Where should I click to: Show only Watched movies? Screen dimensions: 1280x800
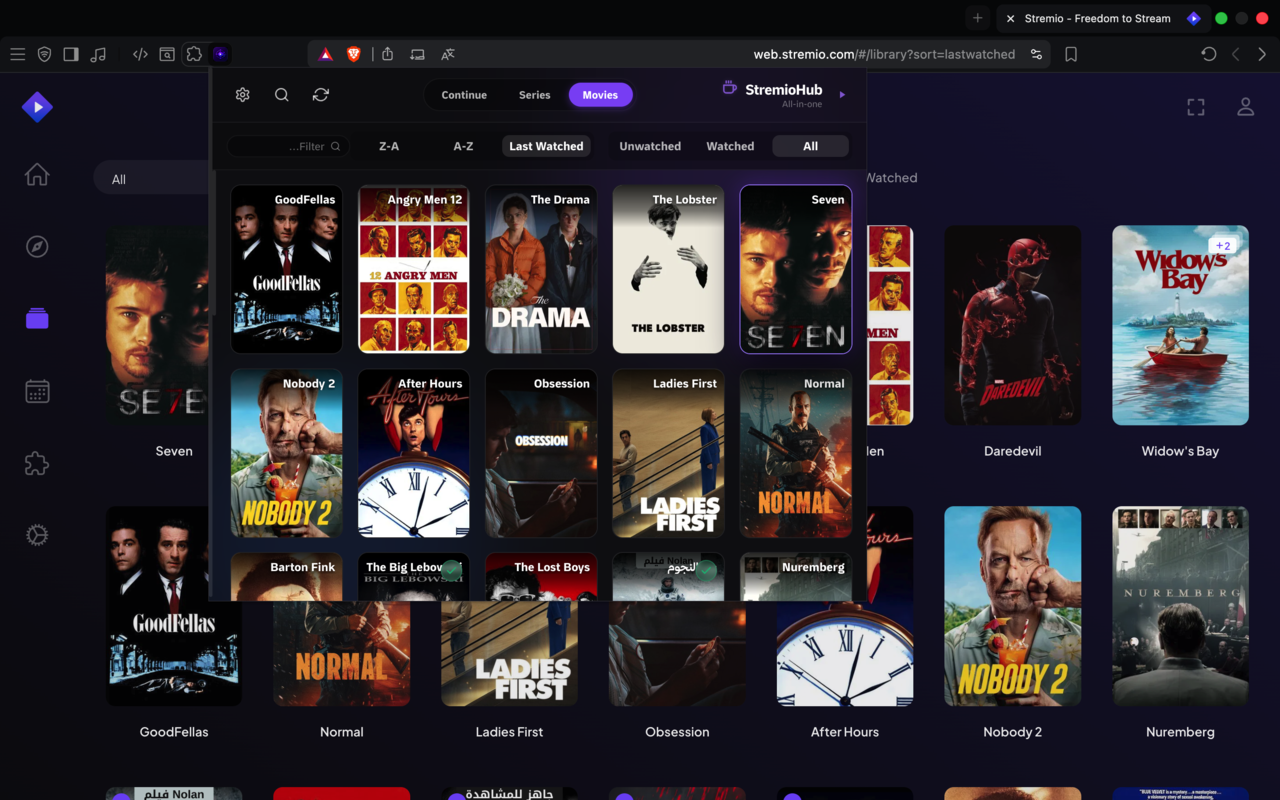click(730, 146)
